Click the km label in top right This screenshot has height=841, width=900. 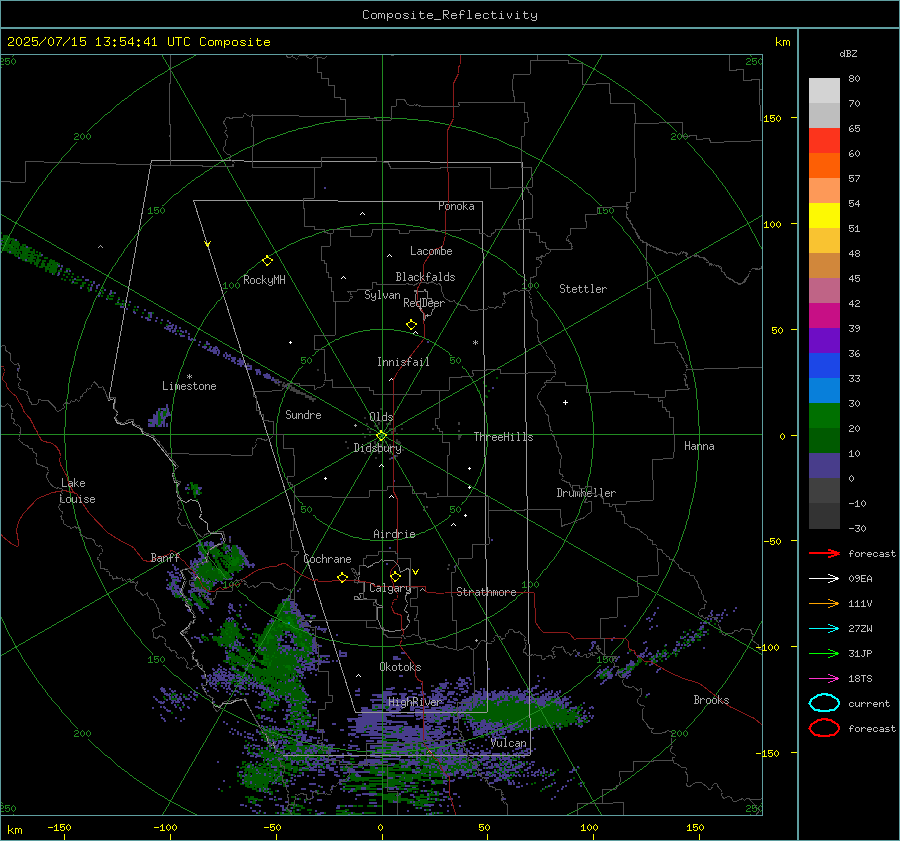pos(782,42)
